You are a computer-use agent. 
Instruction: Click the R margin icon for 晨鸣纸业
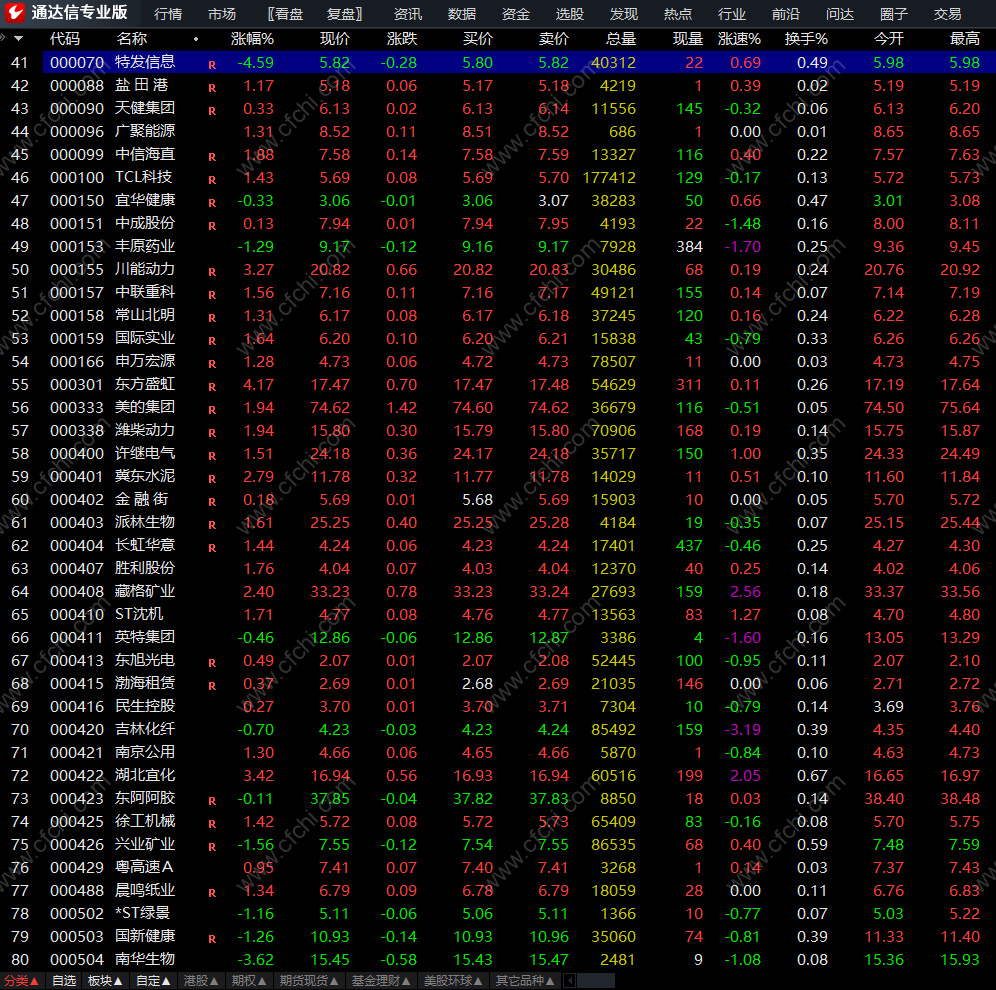(212, 893)
